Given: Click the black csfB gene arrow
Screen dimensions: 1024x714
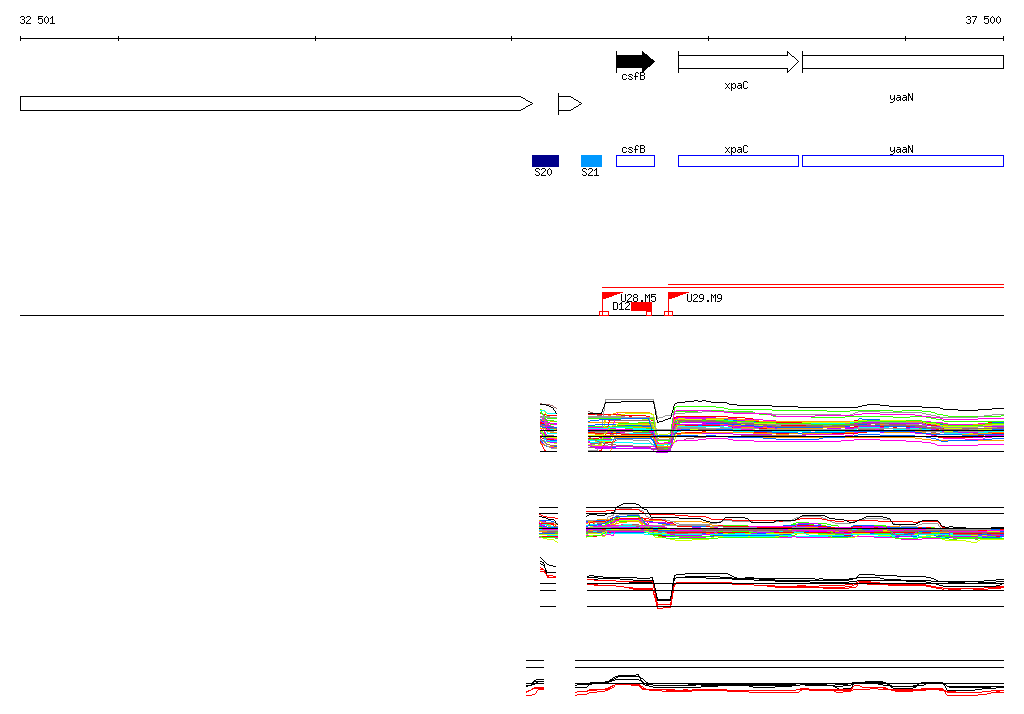Looking at the screenshot, I should point(635,62).
